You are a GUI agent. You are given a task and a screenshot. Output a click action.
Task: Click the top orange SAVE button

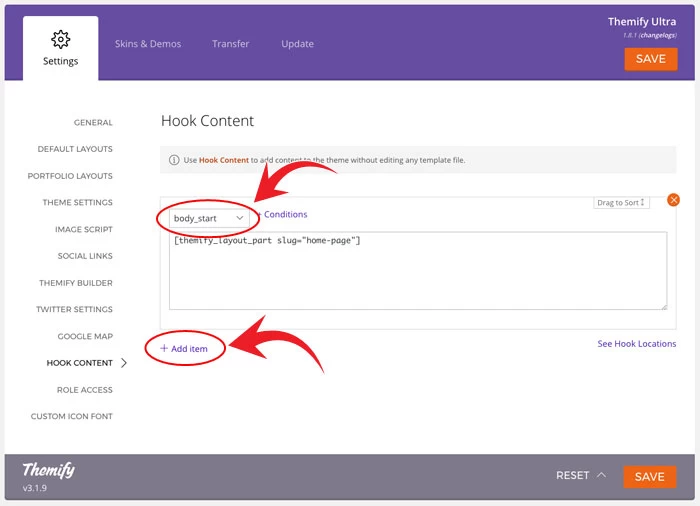(650, 59)
